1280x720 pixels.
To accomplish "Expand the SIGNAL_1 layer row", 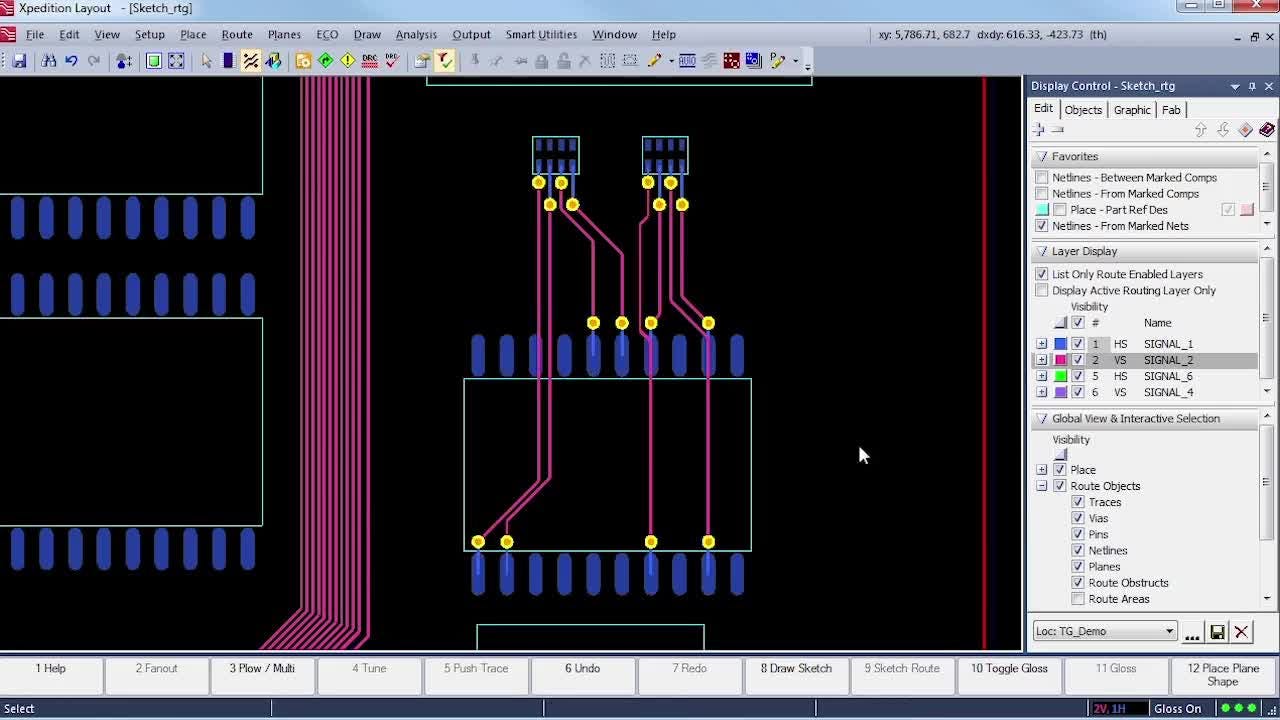I will [x=1042, y=344].
